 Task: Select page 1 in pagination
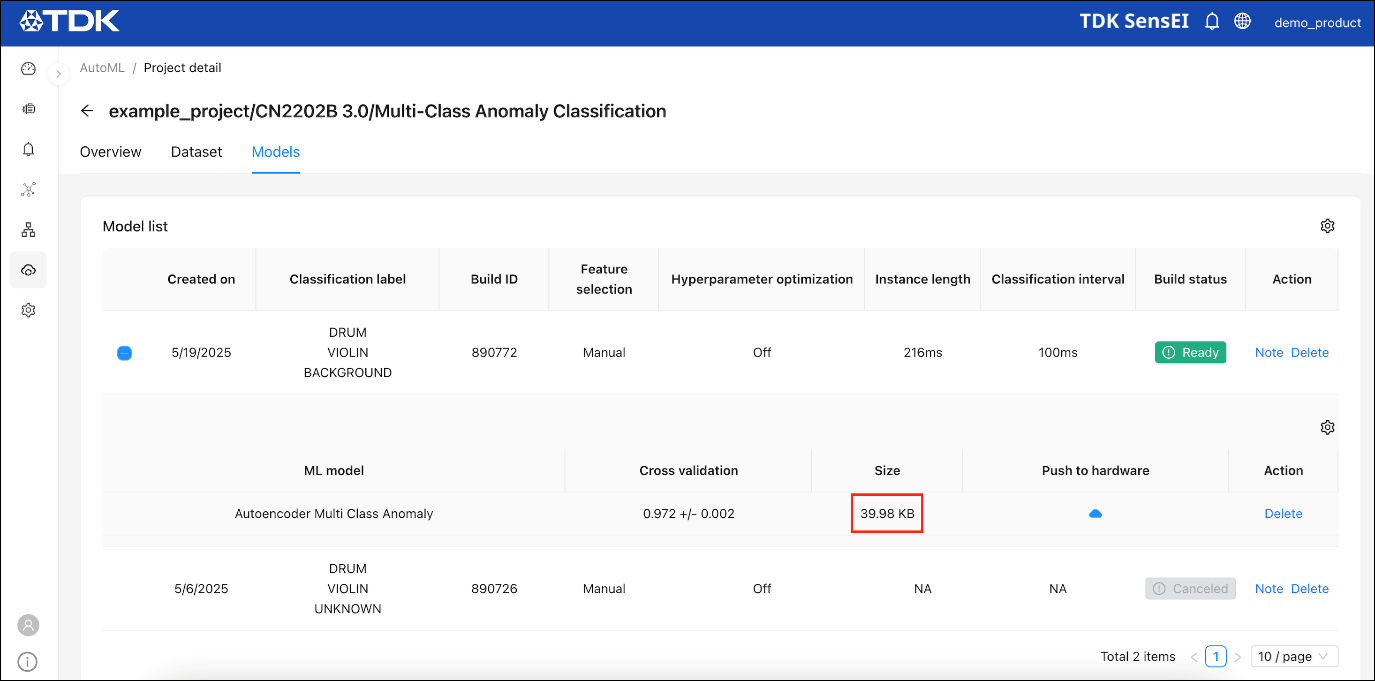1216,657
